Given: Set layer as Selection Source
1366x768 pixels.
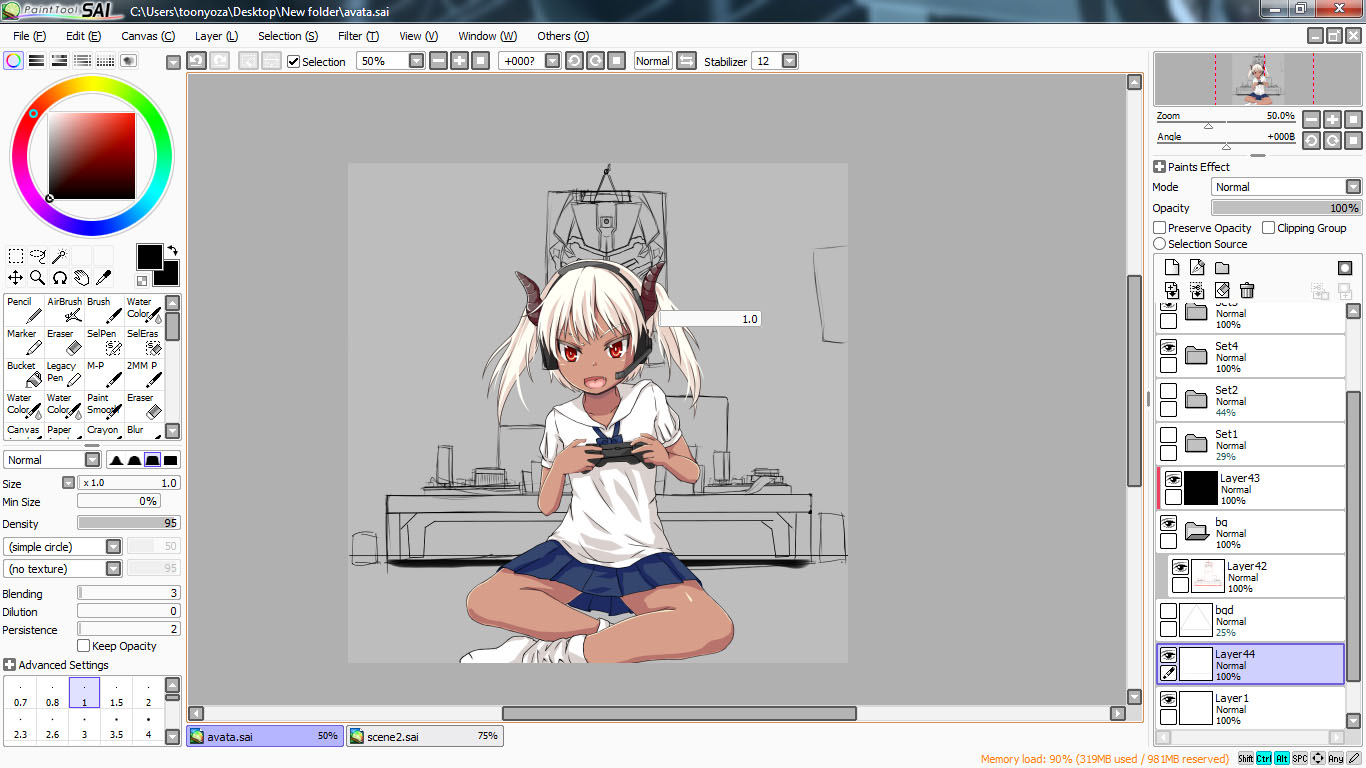Looking at the screenshot, I should [1159, 244].
